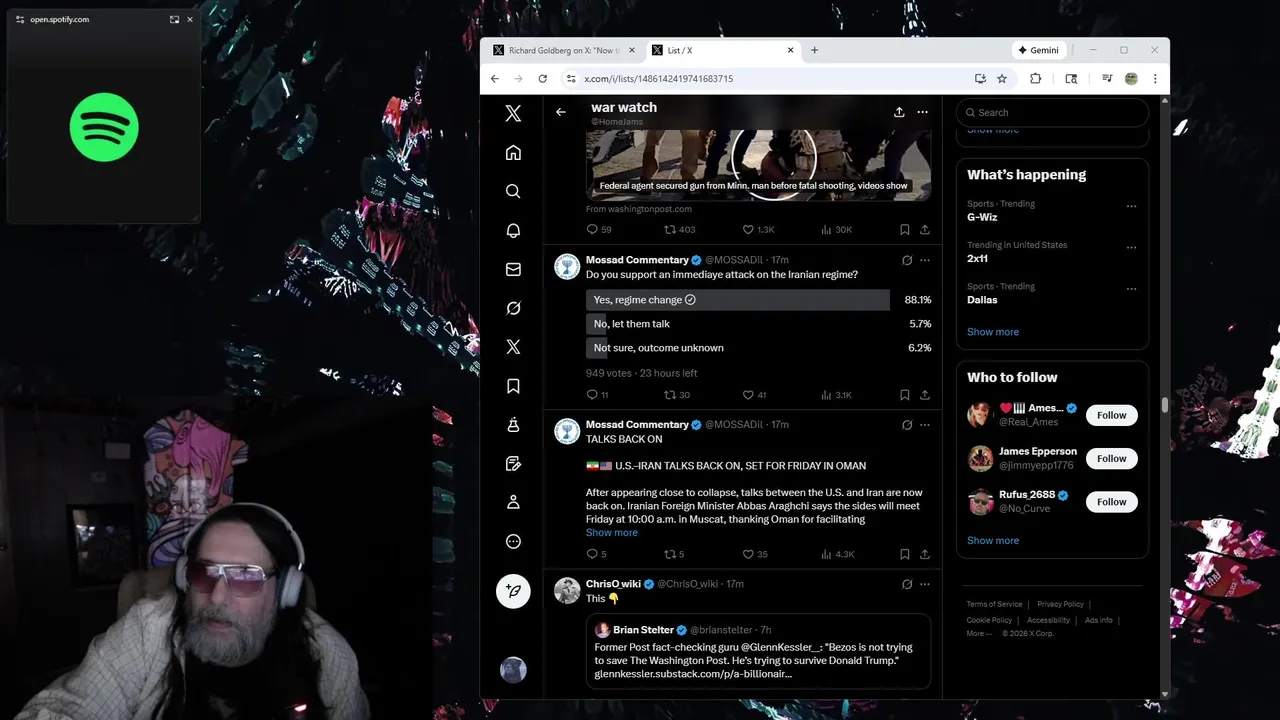
Task: Repost the Mossad poll post
Action: point(677,395)
